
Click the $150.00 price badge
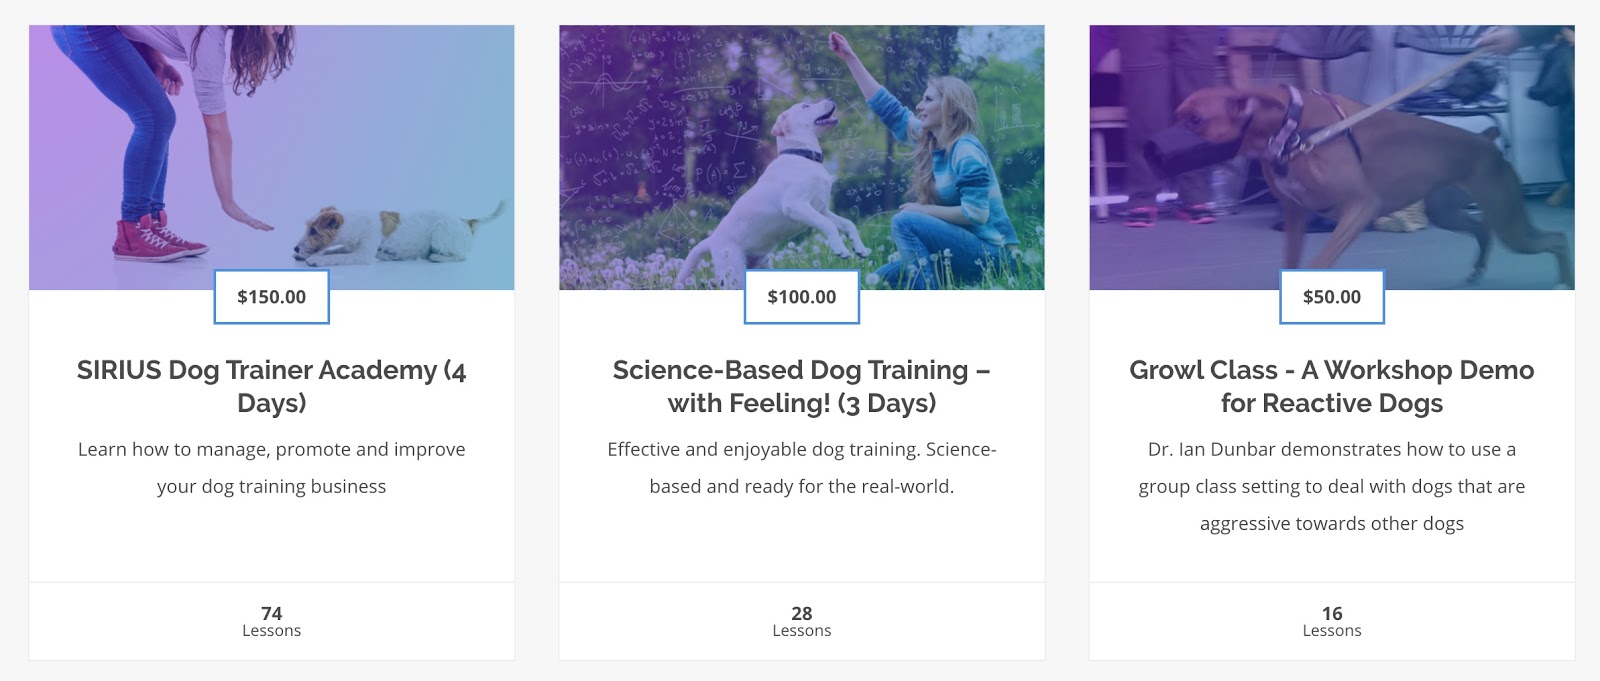271,297
